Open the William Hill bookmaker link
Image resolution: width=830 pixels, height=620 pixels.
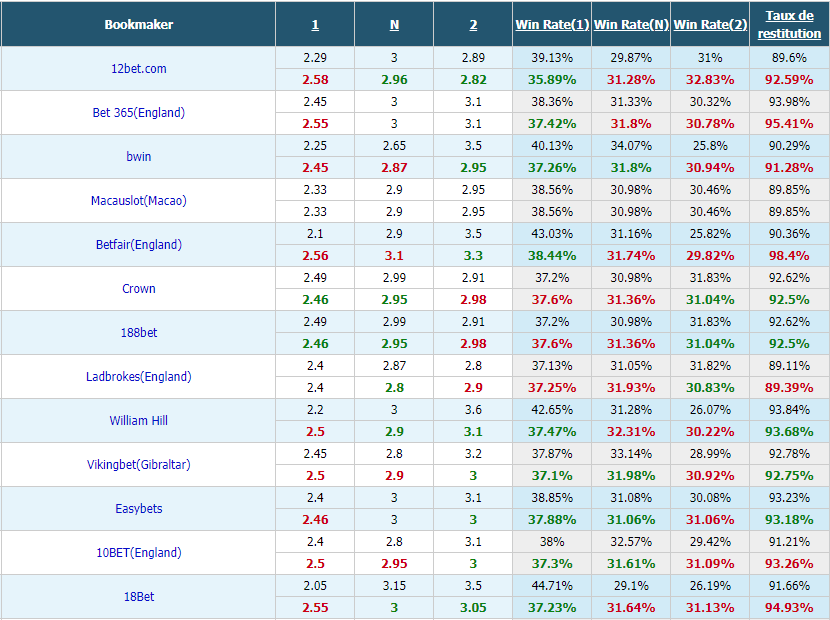tap(139, 420)
